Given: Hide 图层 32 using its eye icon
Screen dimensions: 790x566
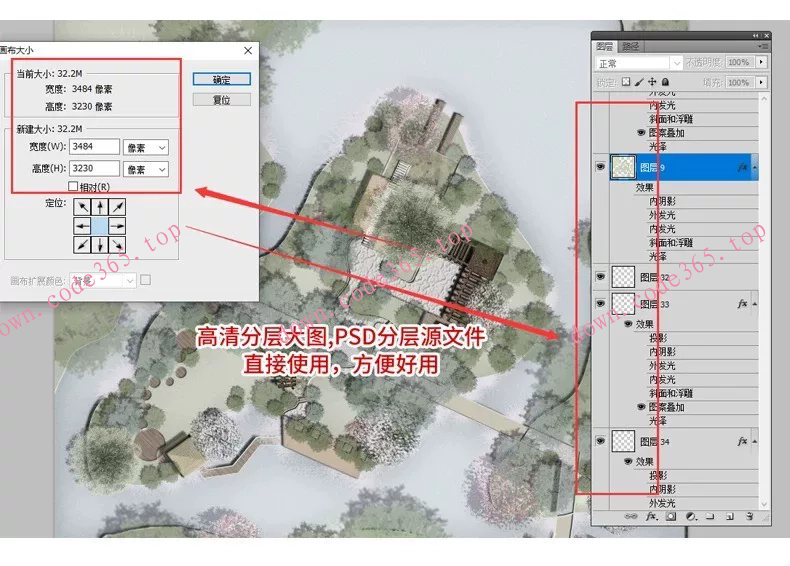Looking at the screenshot, I should pos(600,277).
